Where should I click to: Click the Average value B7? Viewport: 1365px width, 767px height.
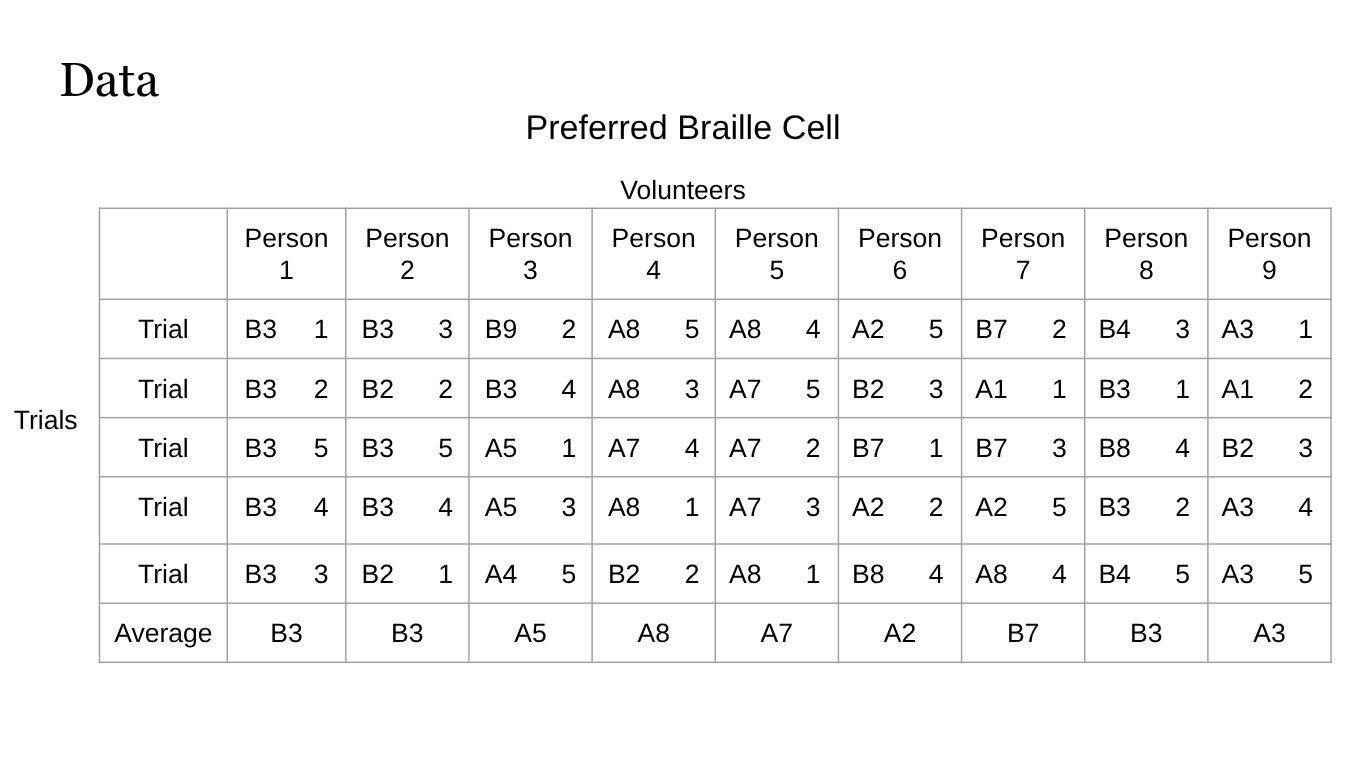1022,634
